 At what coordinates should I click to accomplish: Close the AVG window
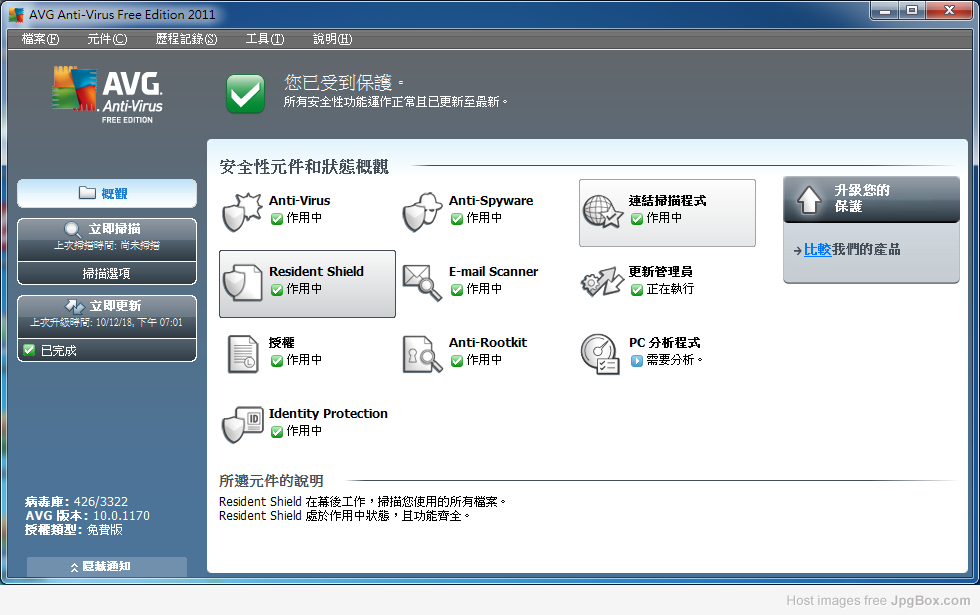pos(949,11)
